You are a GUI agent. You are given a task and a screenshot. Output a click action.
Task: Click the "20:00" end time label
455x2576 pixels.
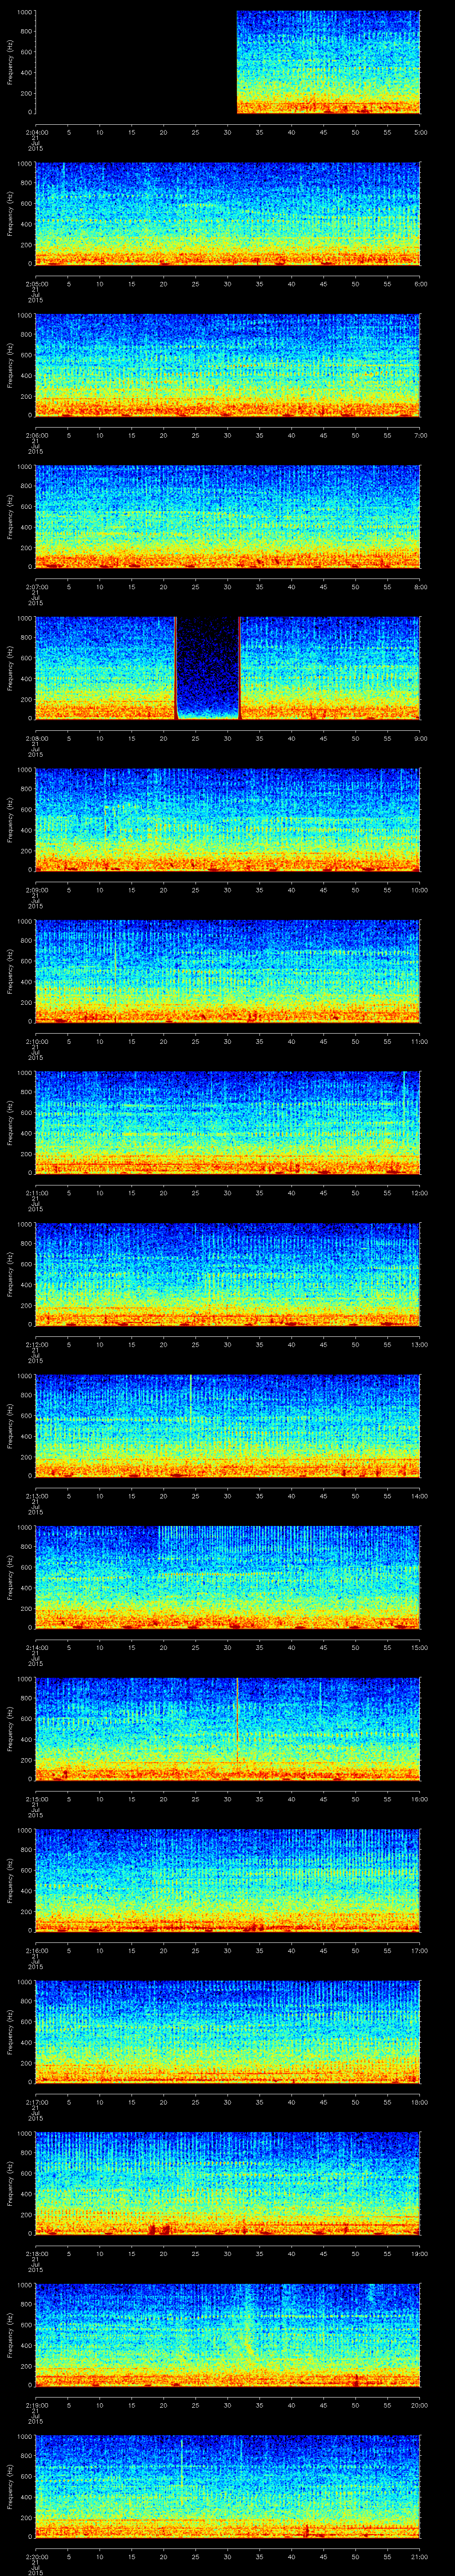click(420, 2404)
